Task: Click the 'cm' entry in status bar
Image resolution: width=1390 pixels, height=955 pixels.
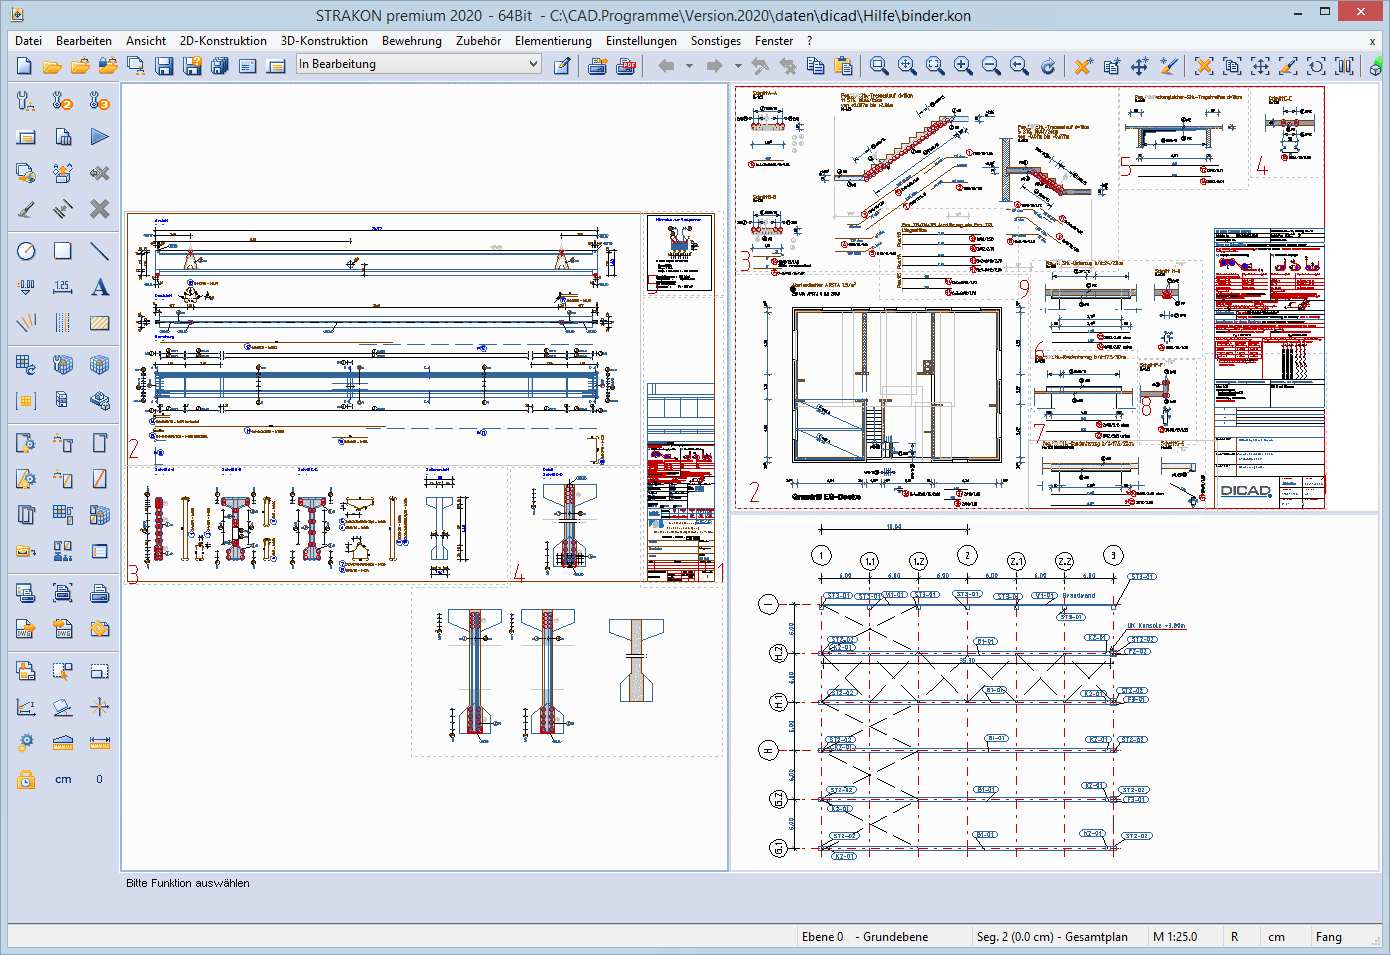Action: 1277,937
